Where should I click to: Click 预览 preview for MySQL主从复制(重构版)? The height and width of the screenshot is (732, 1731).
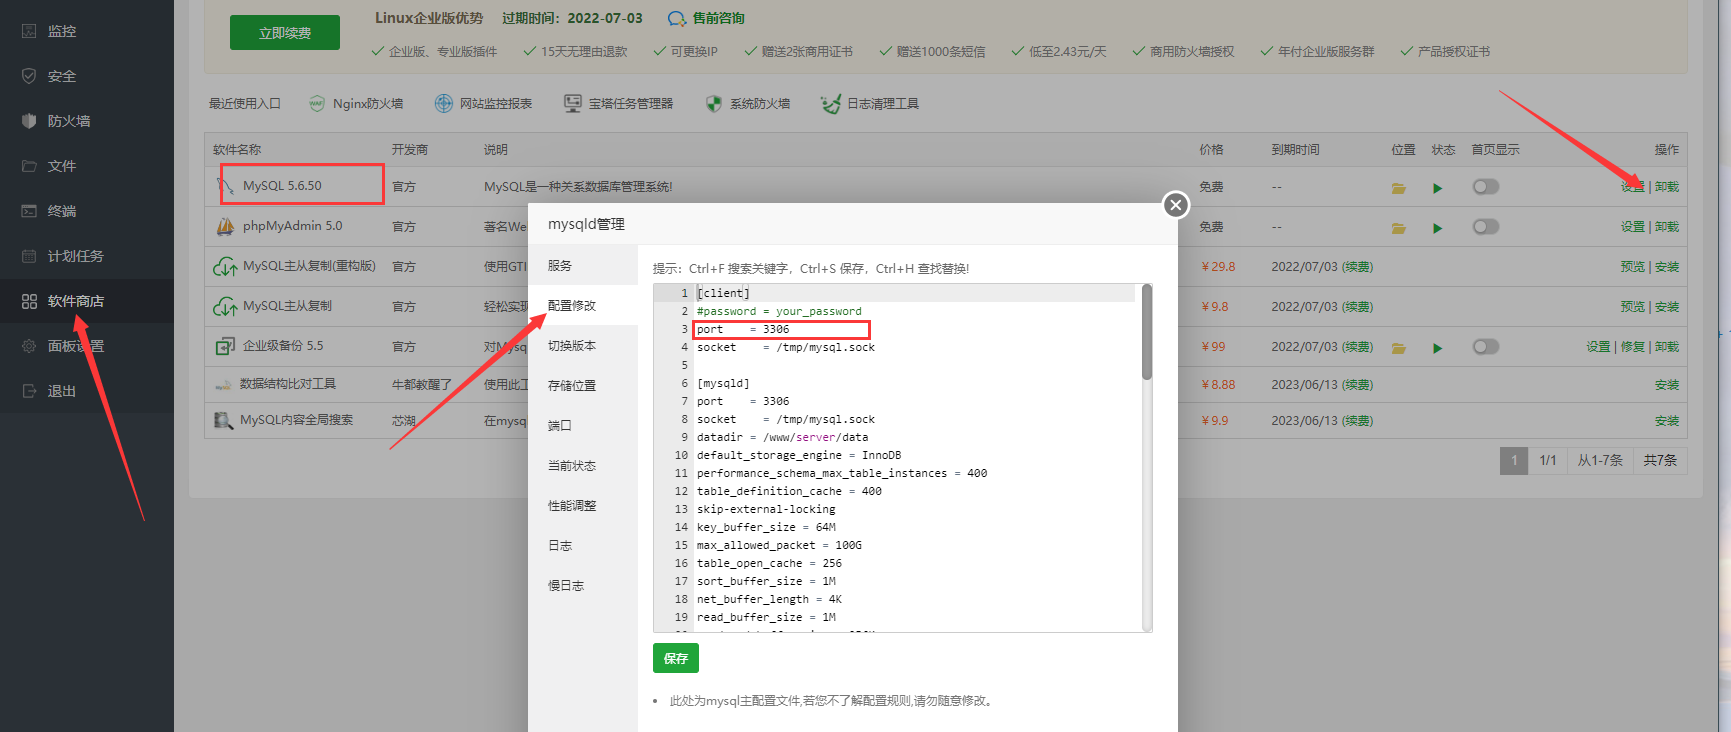click(x=1633, y=267)
